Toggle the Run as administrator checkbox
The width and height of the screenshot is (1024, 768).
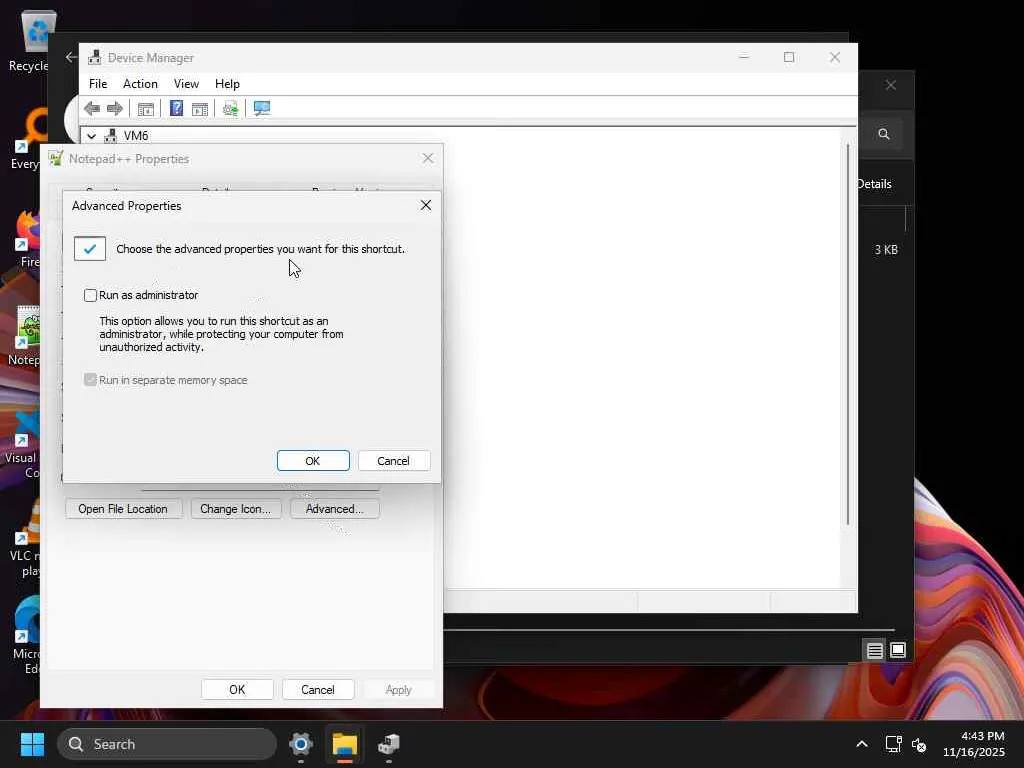(90, 295)
